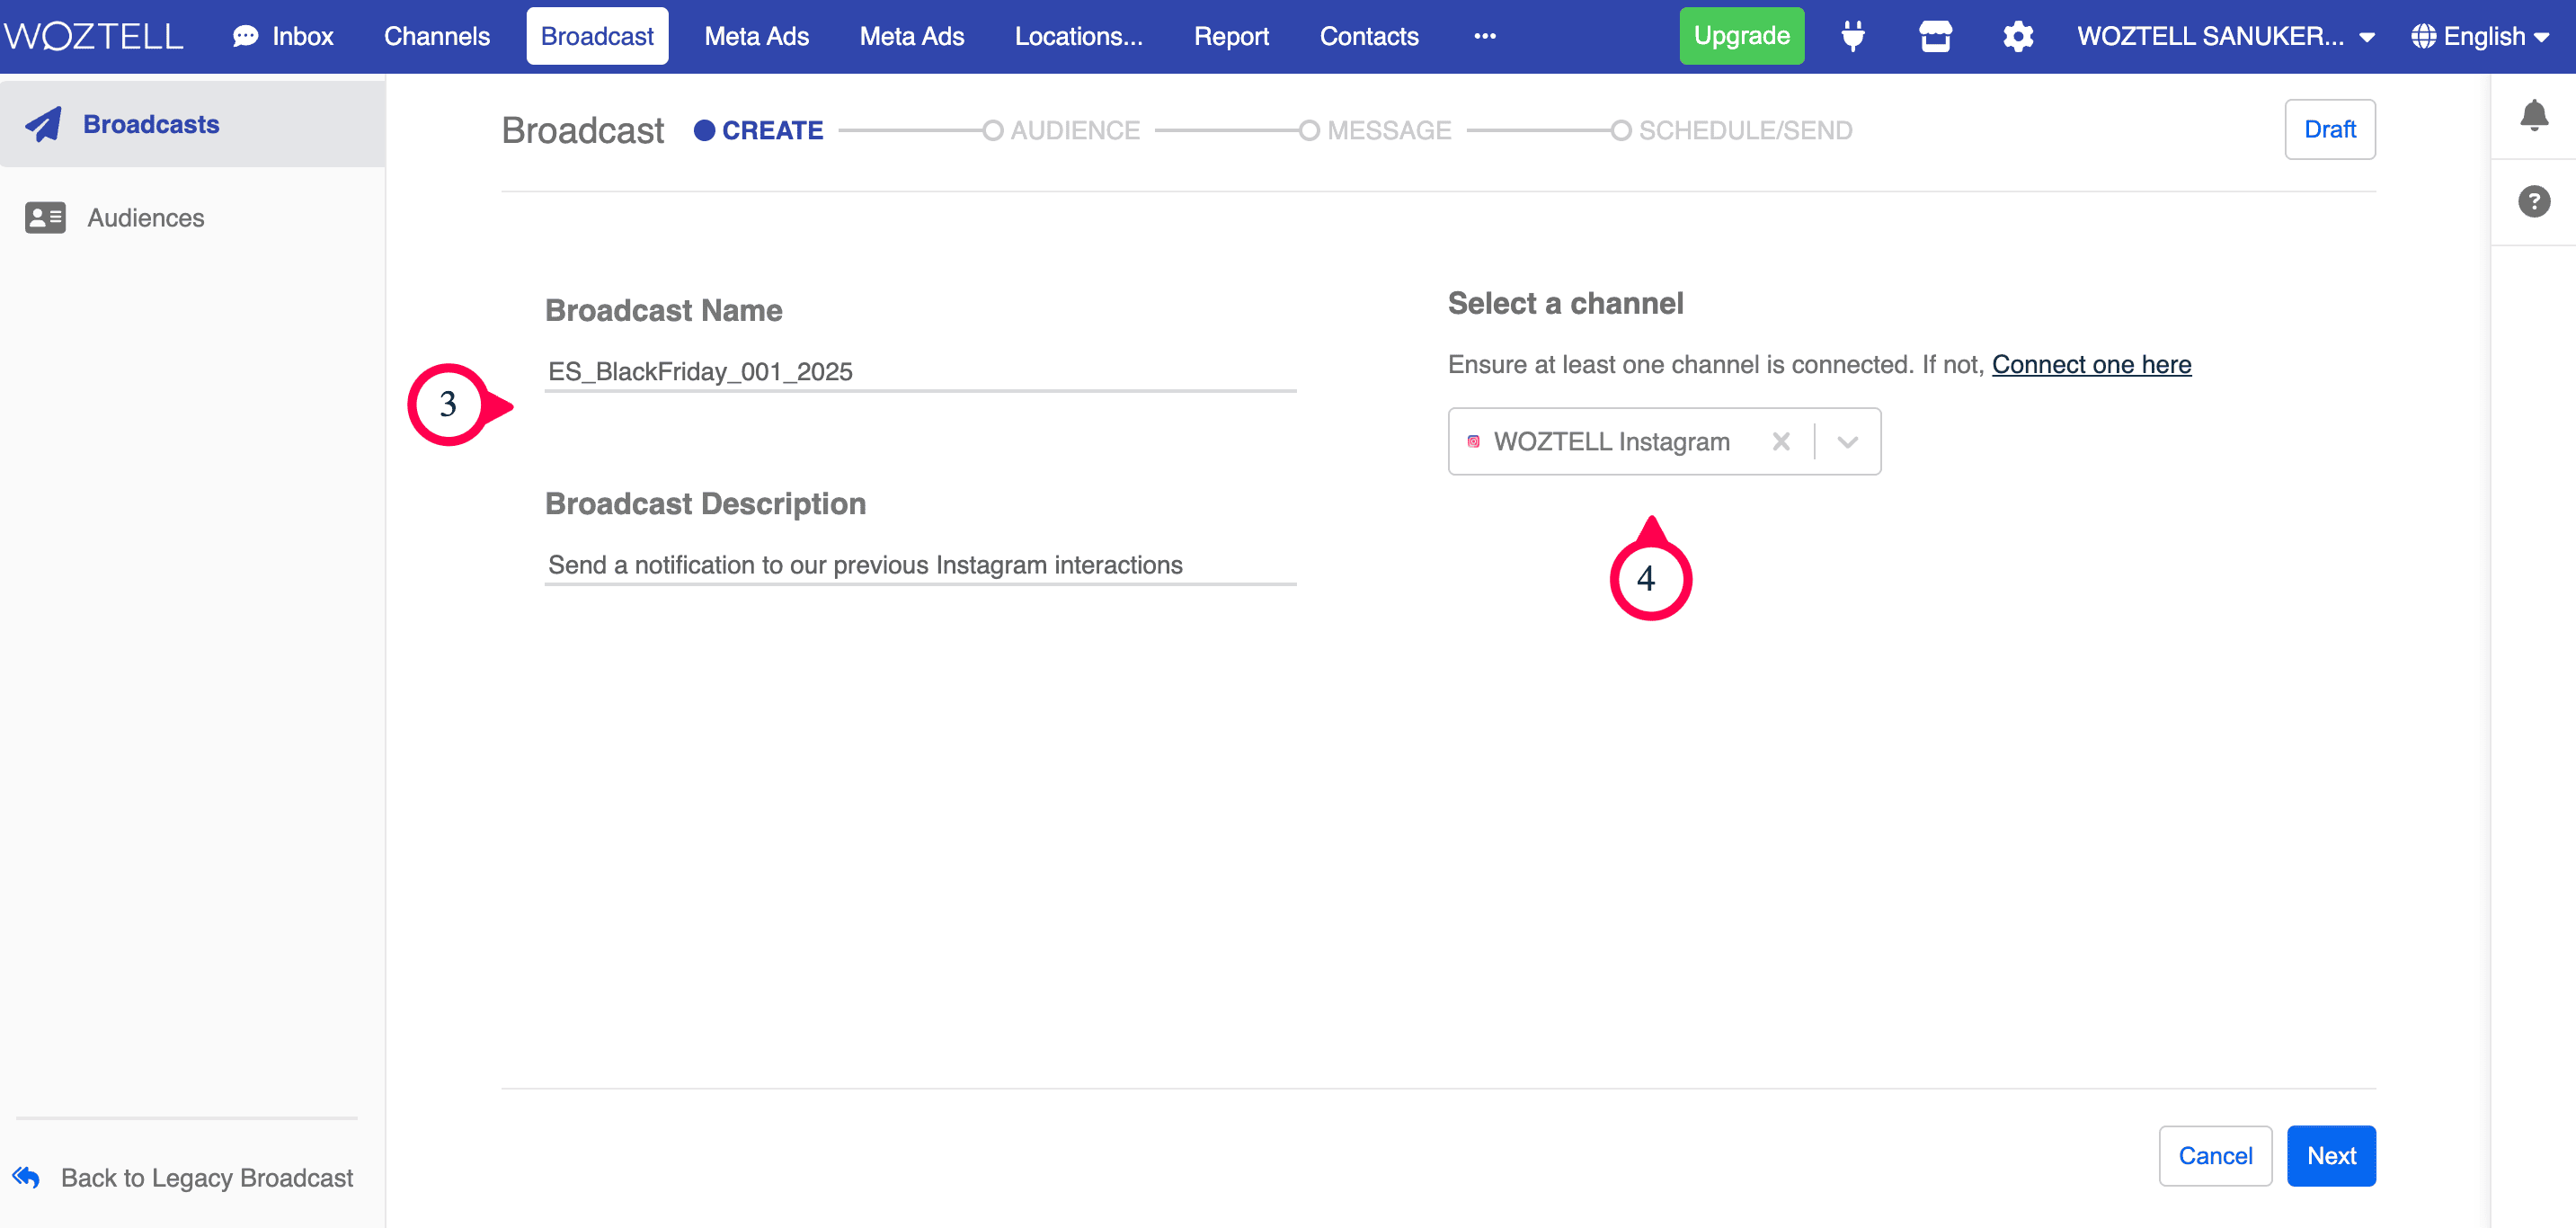The image size is (2576, 1228).
Task: Open the help question mark icon
Action: point(2533,202)
